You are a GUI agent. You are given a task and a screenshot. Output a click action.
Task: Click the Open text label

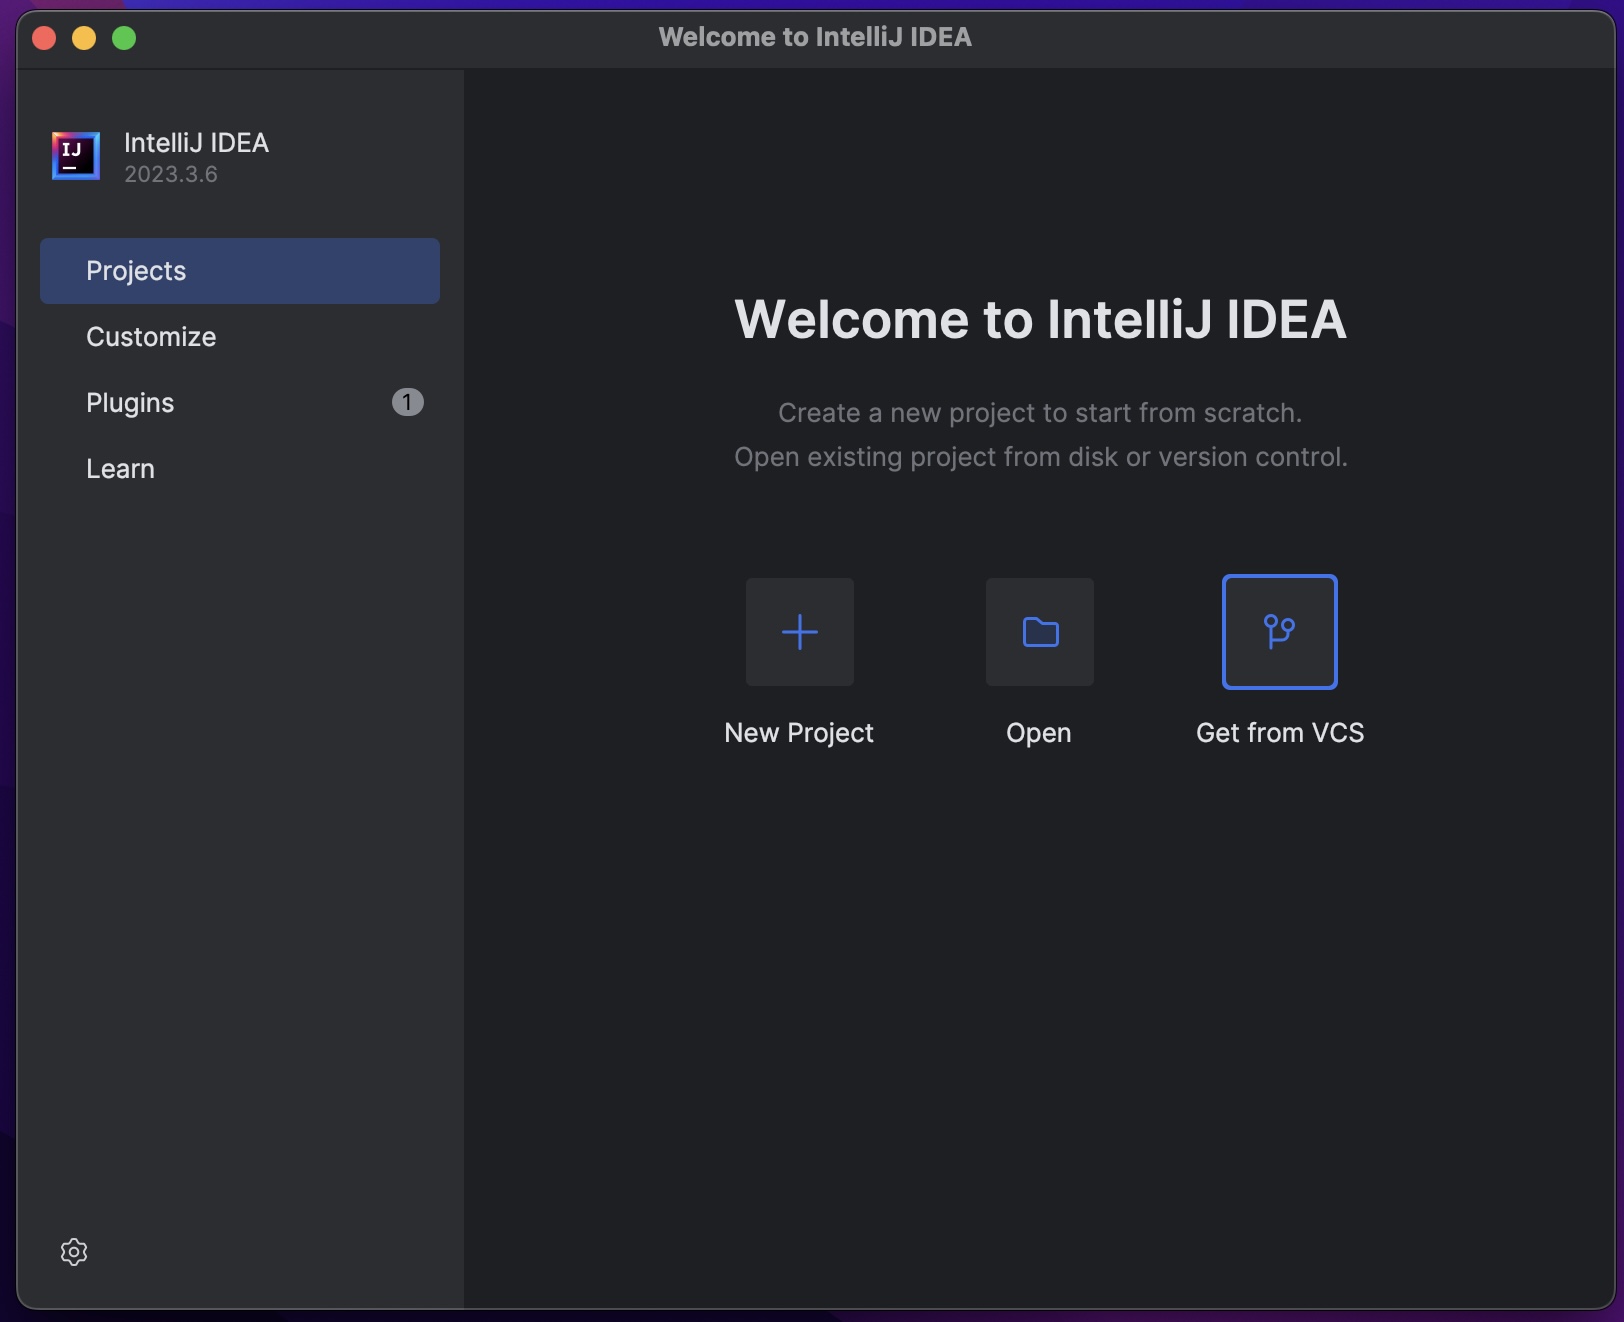1039,733
